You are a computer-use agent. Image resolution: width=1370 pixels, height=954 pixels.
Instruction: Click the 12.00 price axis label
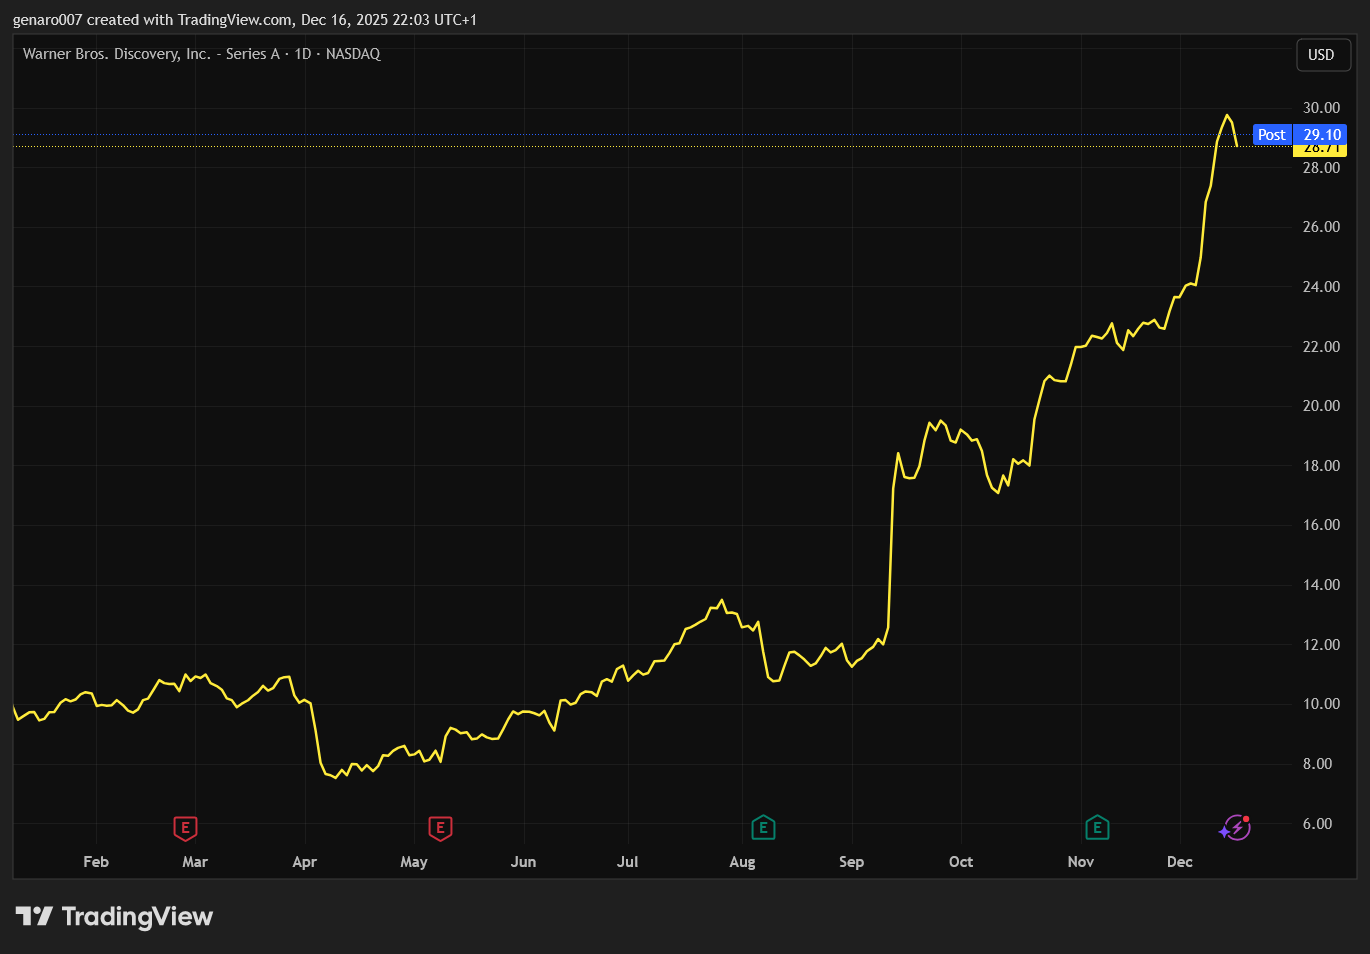pos(1321,645)
